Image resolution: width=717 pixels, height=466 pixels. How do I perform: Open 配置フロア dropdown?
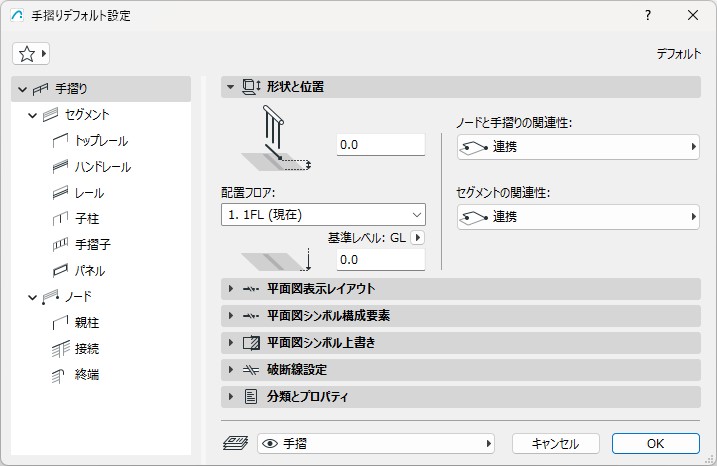pyautogui.click(x=323, y=214)
